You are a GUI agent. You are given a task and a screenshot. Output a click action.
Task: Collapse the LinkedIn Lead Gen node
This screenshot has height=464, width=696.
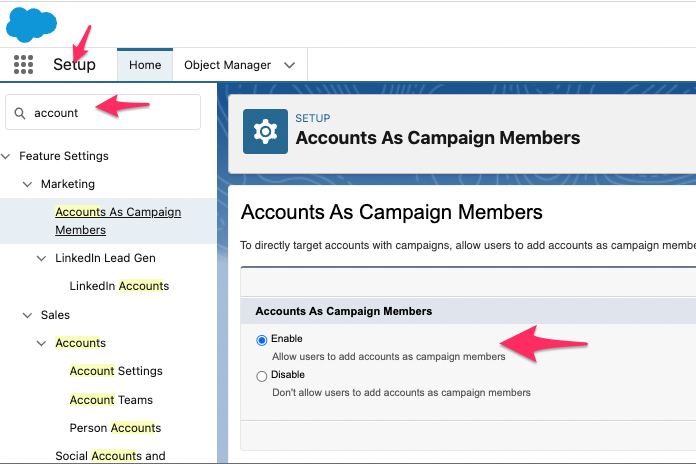tap(41, 258)
